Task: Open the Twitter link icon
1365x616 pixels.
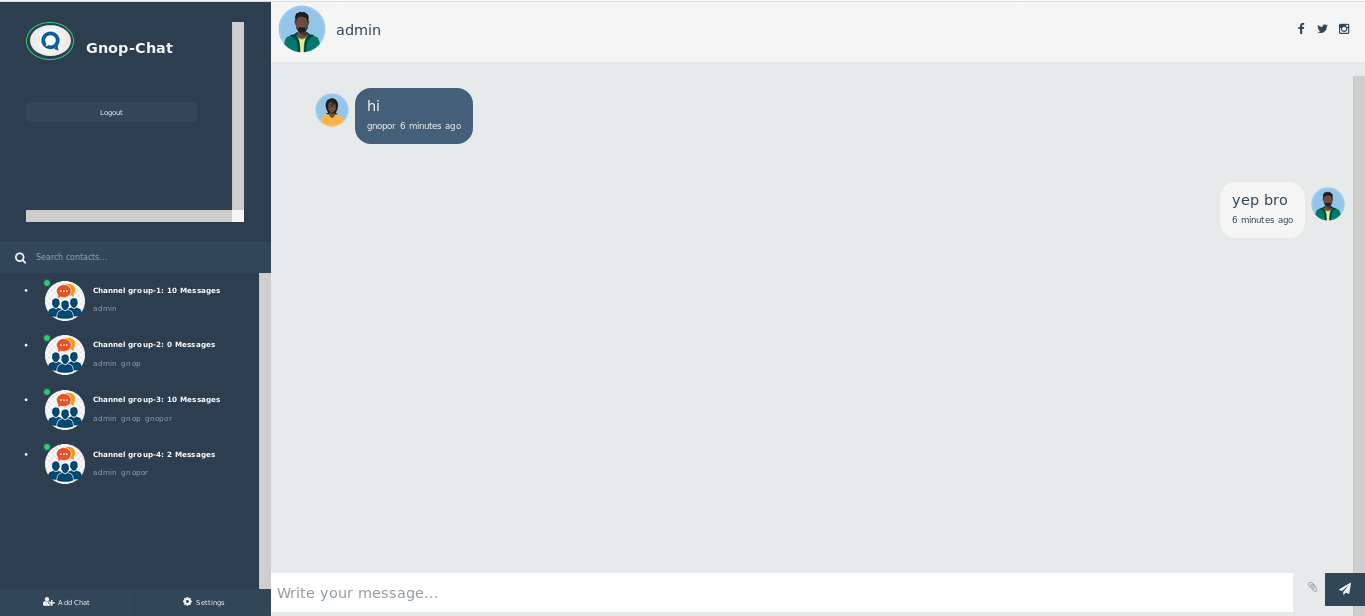Action: point(1322,29)
